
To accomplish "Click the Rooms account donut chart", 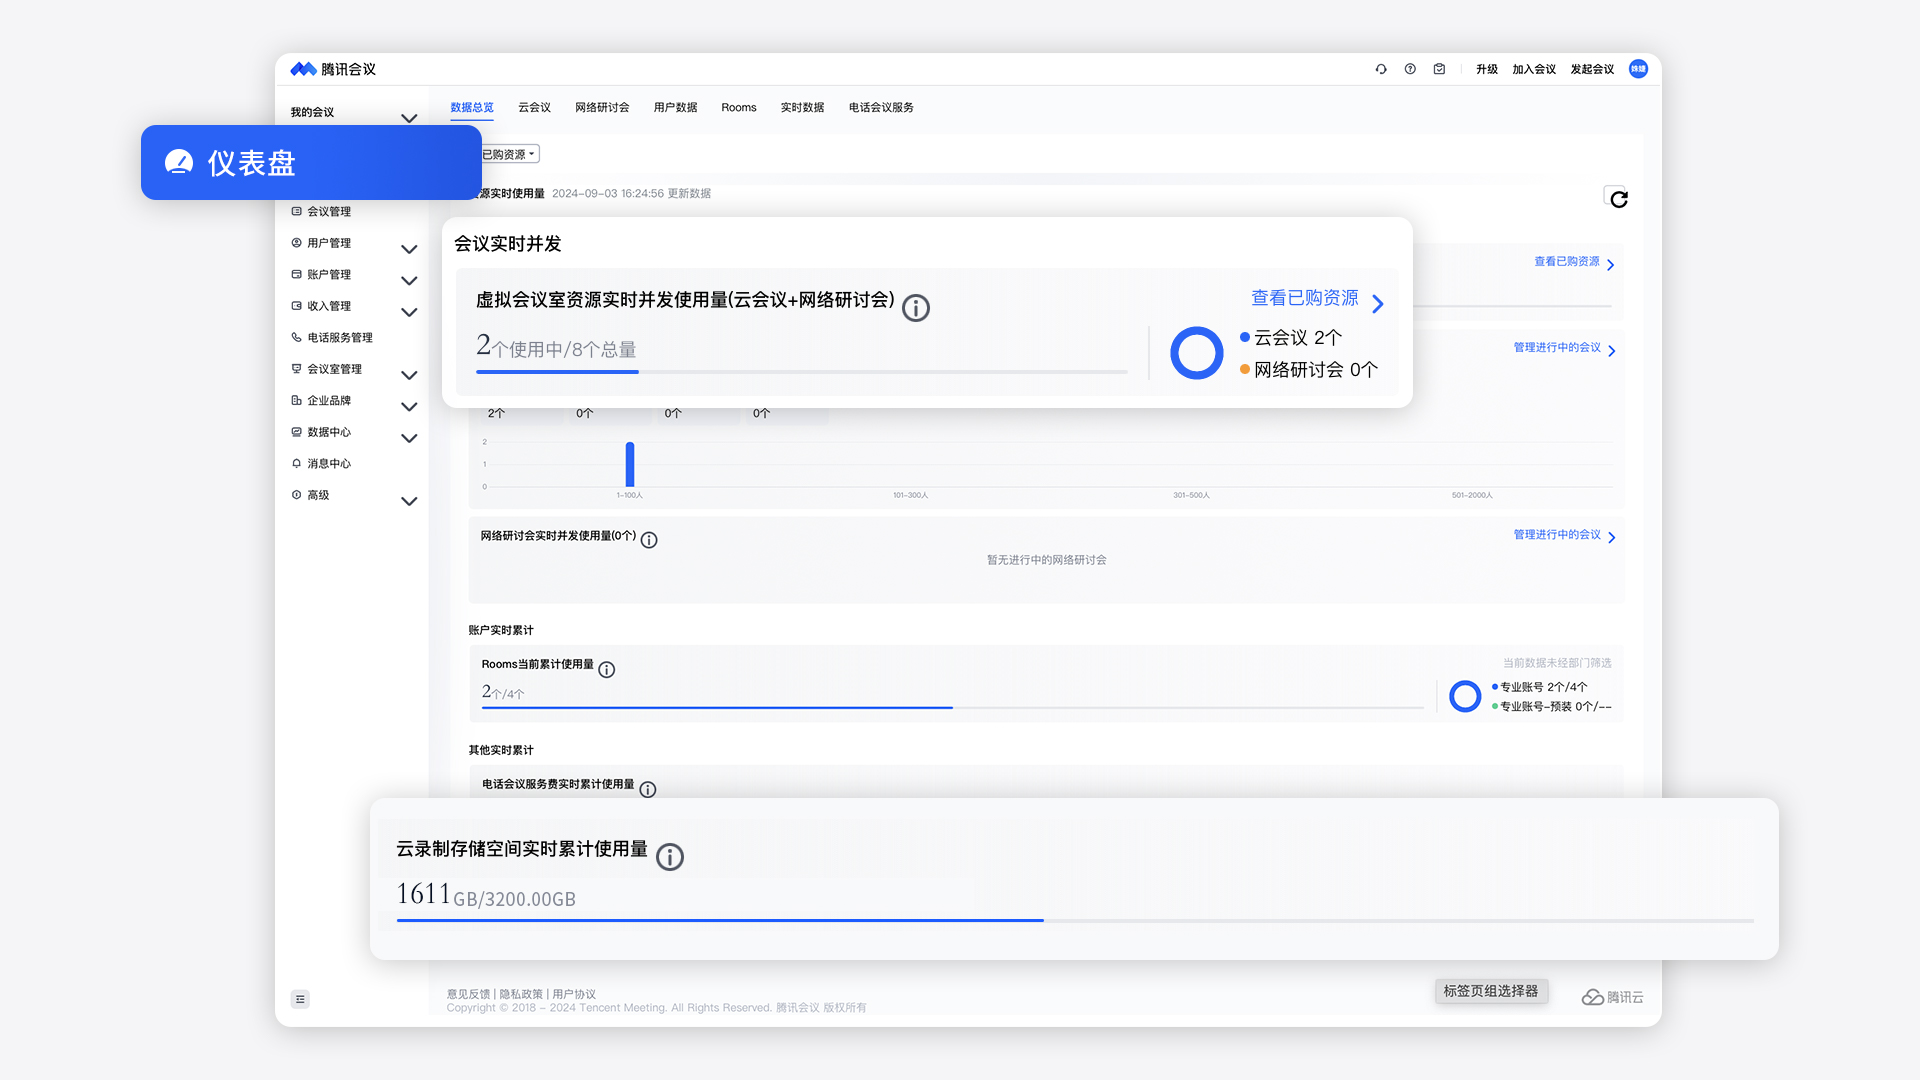I will [x=1465, y=696].
